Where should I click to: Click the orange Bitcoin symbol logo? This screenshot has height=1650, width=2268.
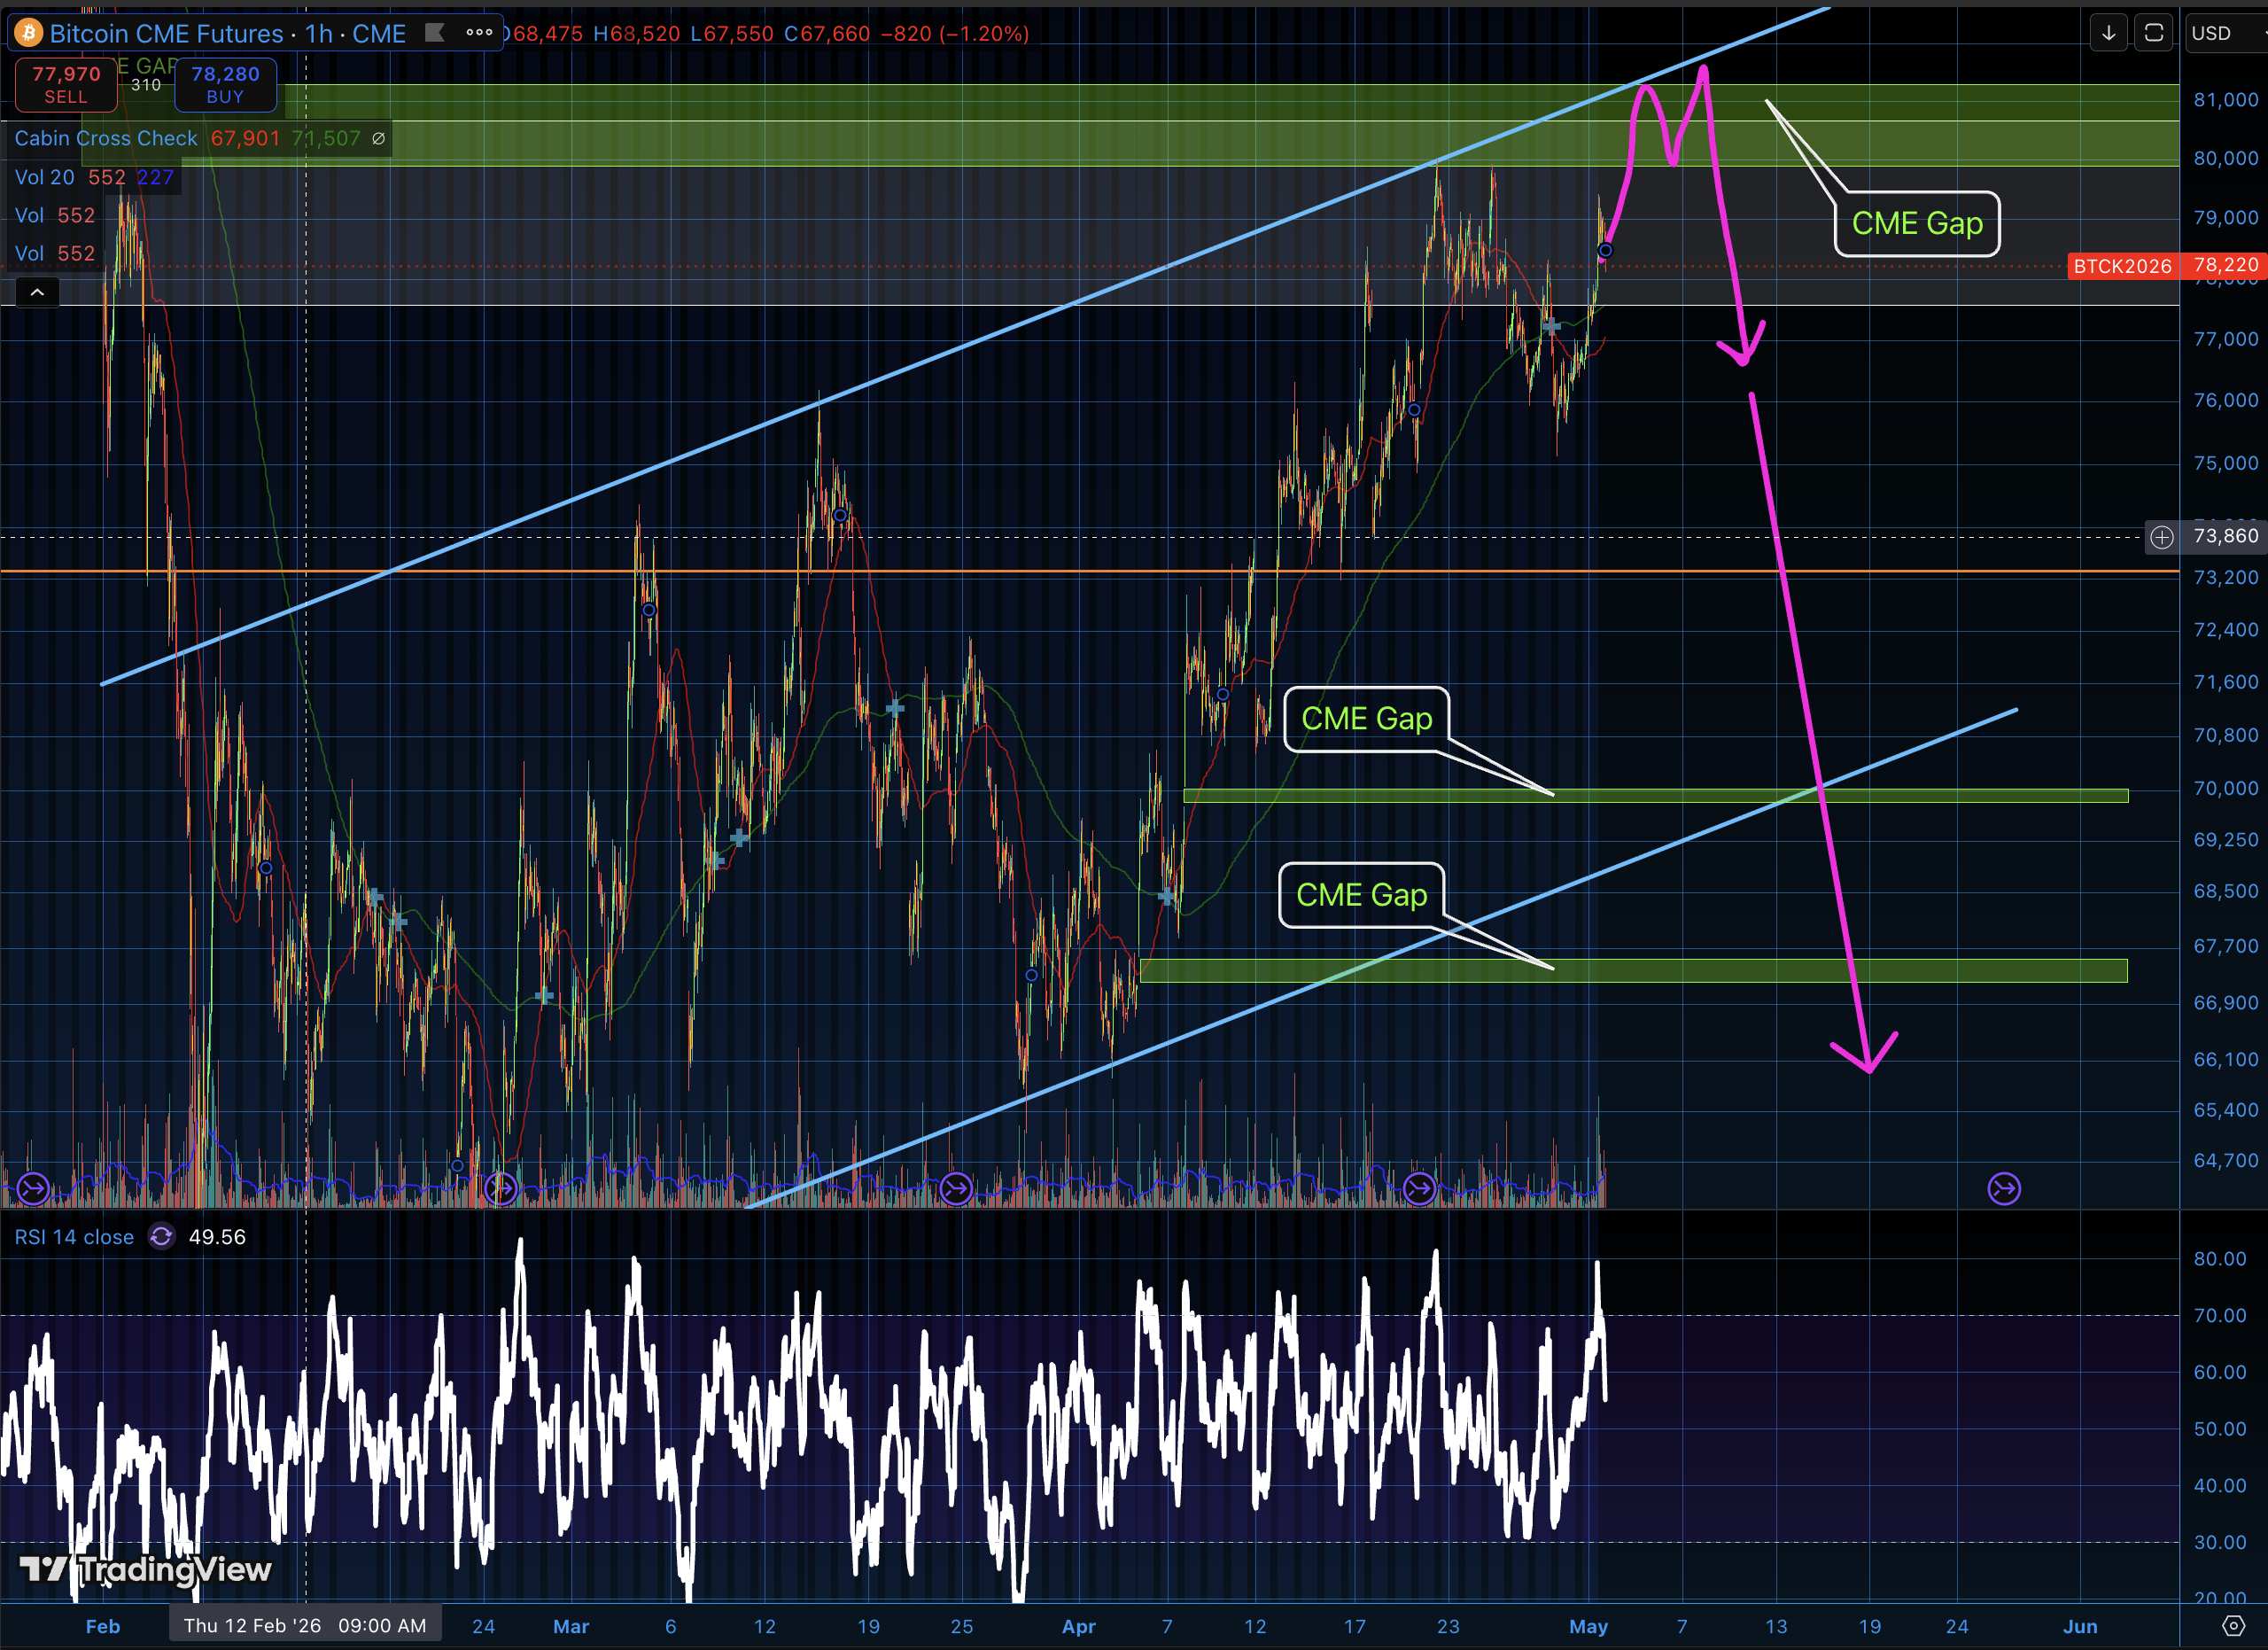tap(28, 33)
